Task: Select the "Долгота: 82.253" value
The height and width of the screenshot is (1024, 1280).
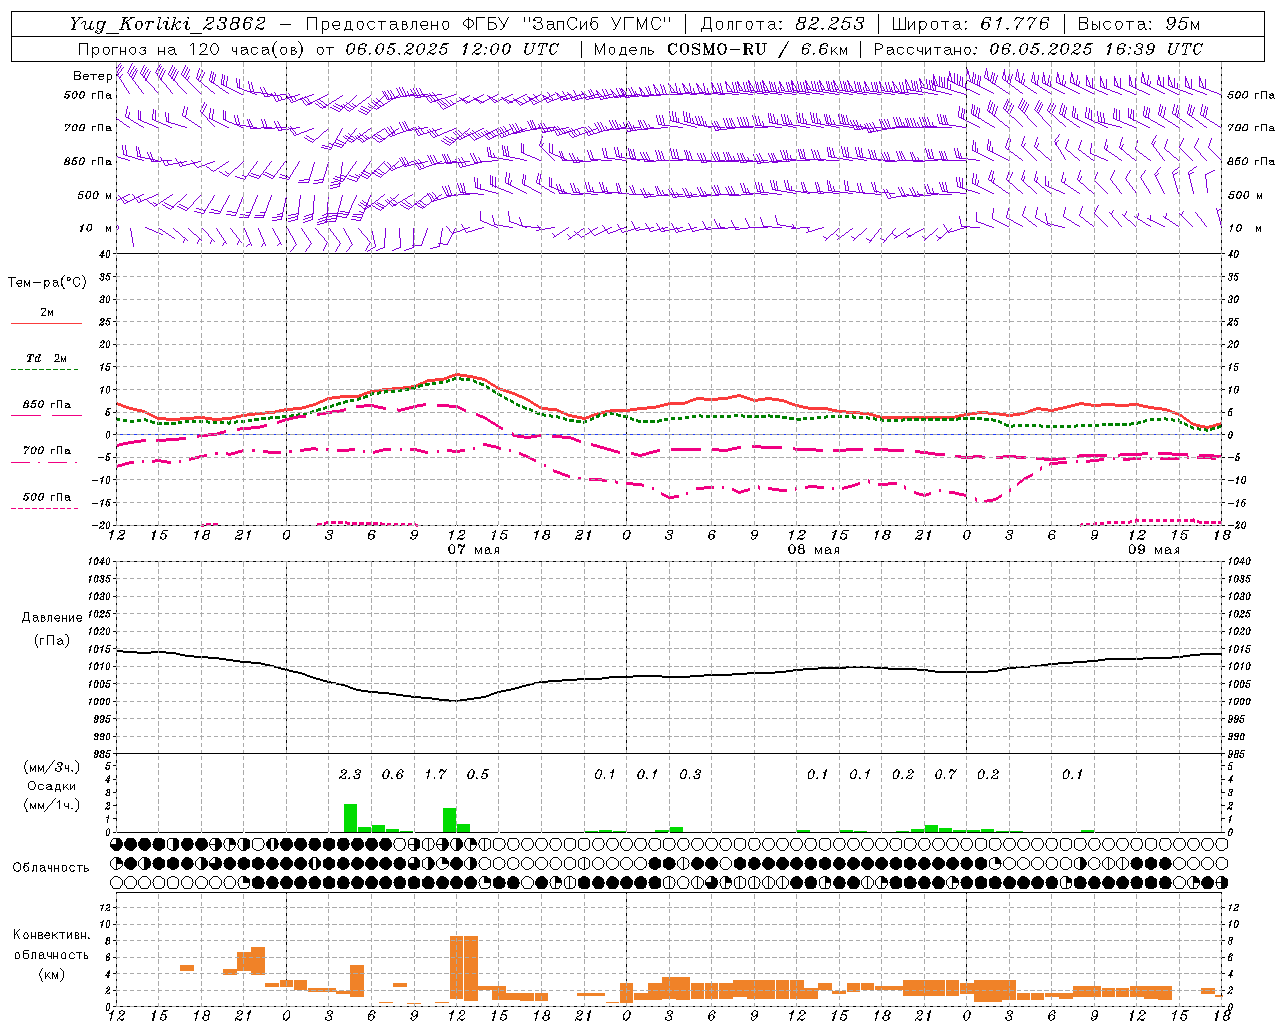Action: [x=782, y=24]
